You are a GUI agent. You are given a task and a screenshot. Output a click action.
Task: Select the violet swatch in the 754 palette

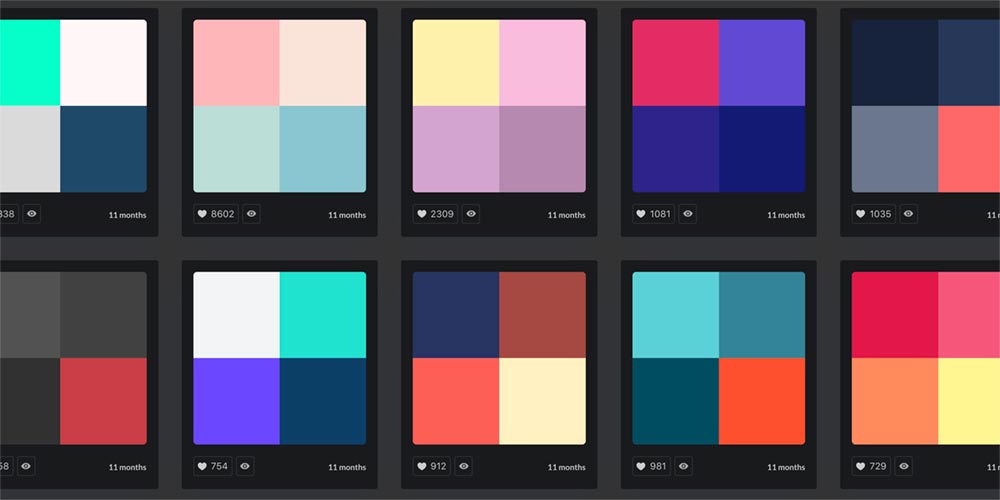[237, 401]
